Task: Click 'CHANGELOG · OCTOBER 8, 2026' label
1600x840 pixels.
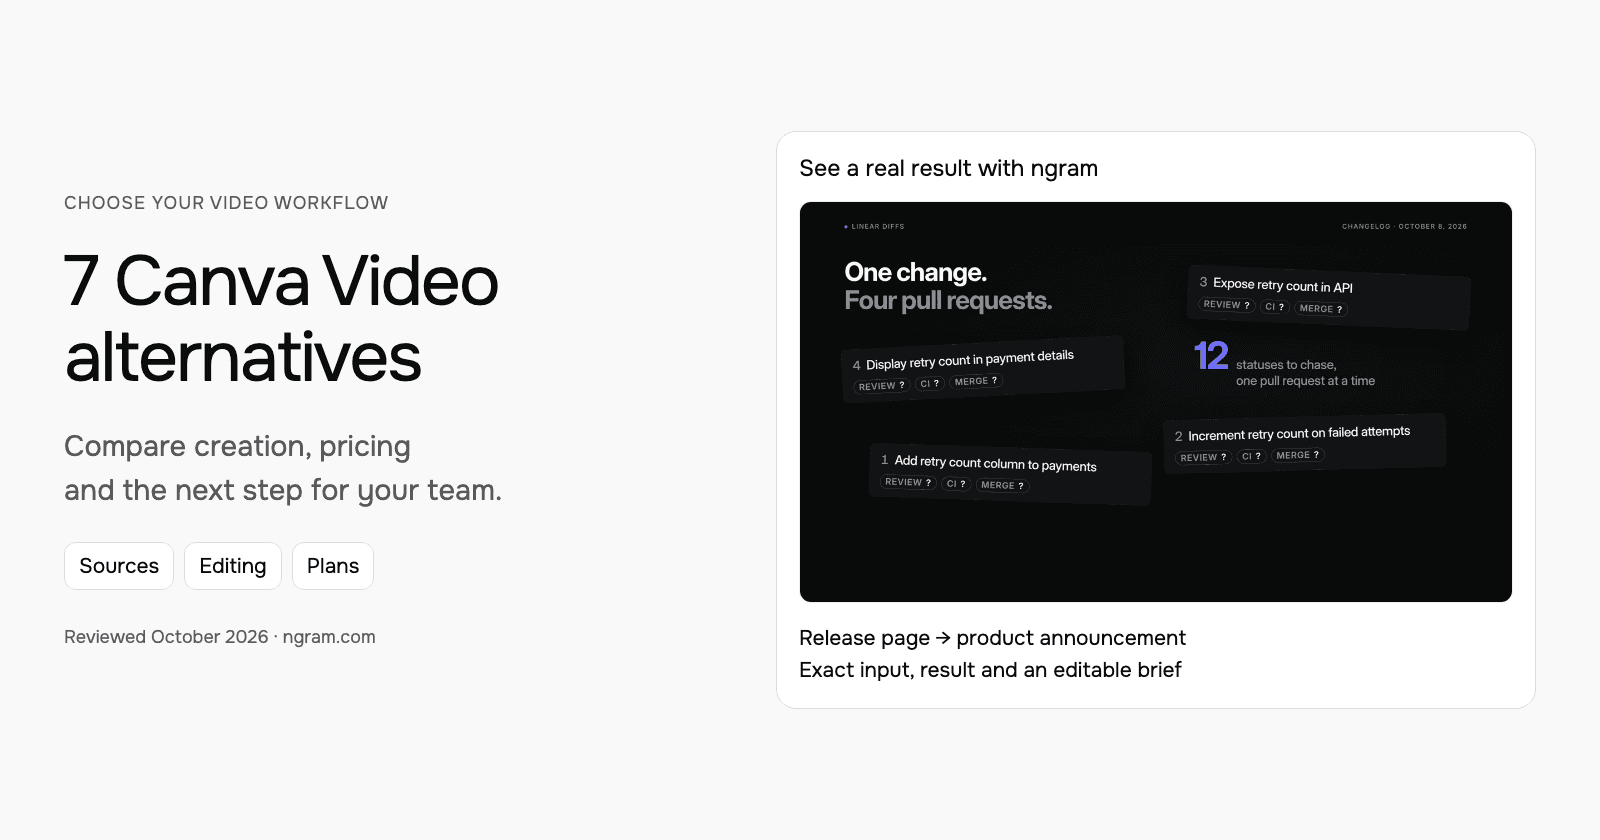Action: click(1404, 227)
